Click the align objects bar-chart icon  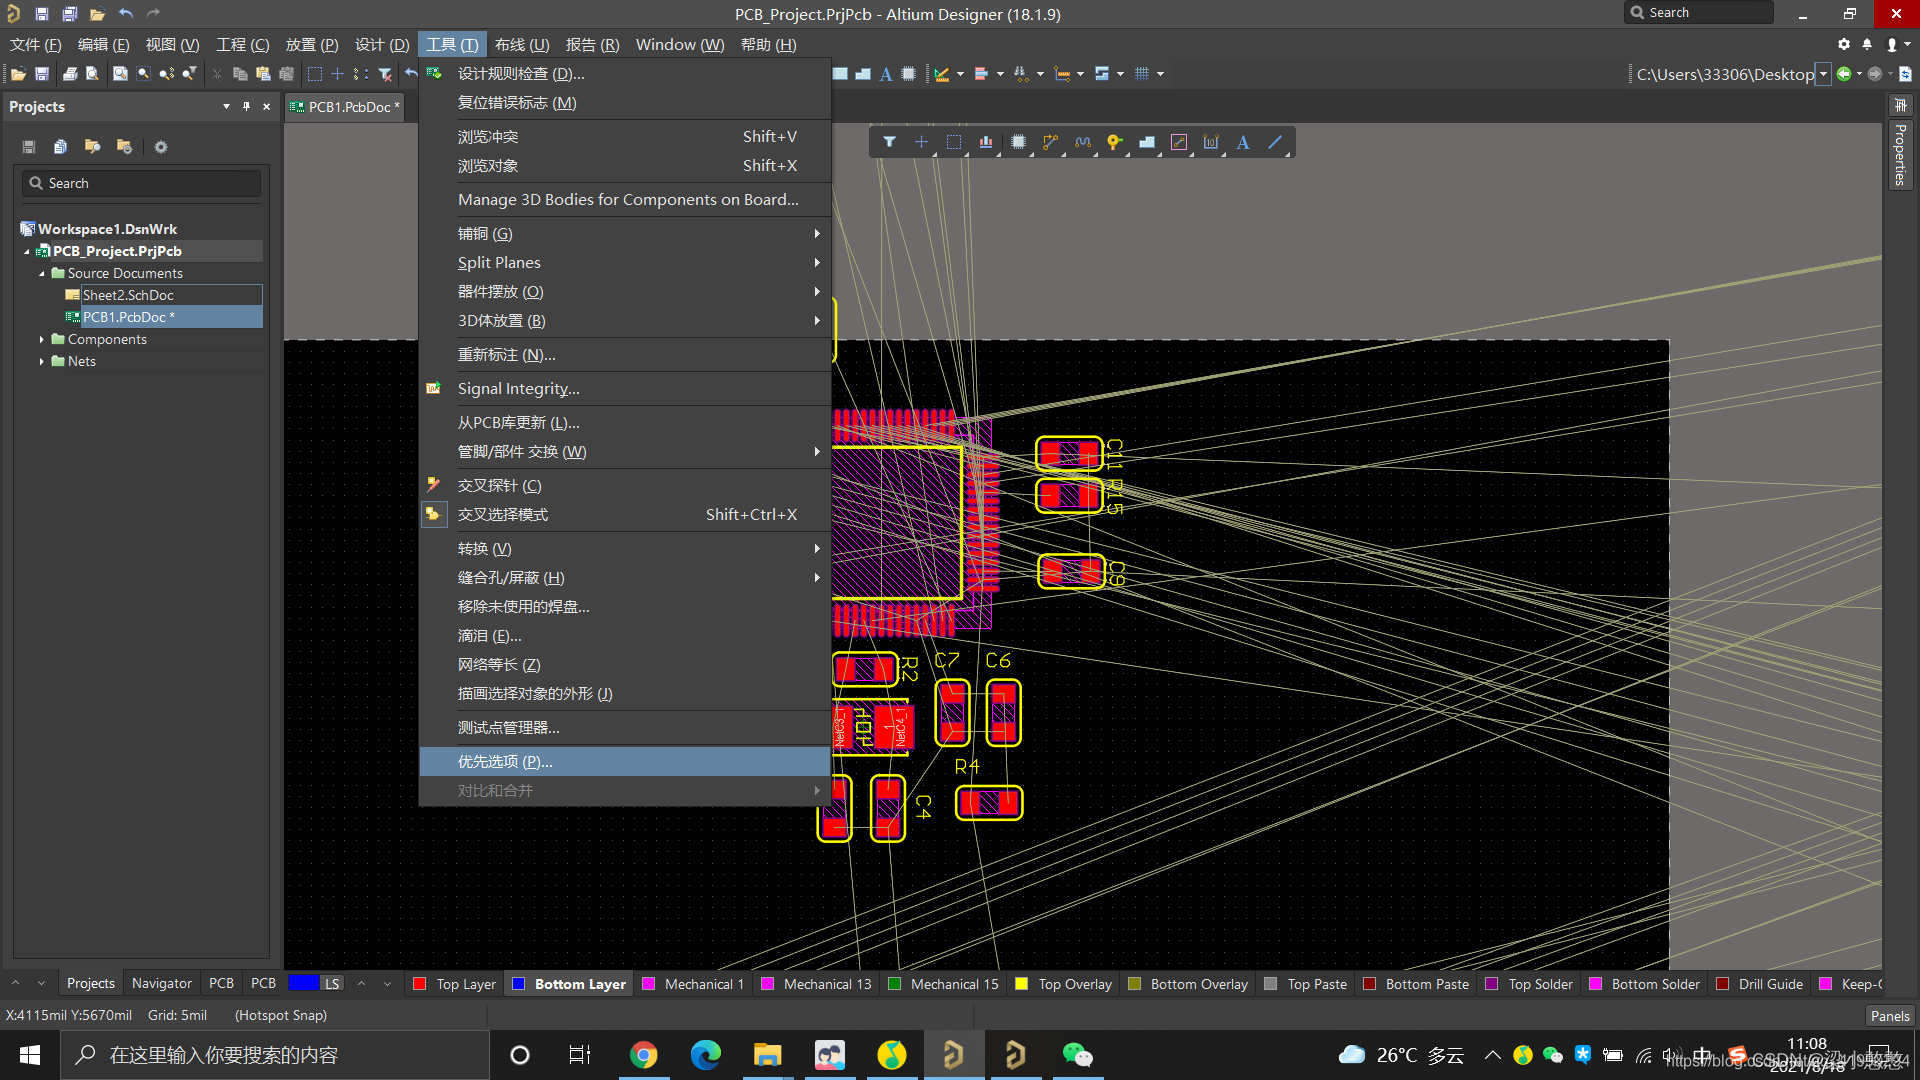pyautogui.click(x=986, y=142)
